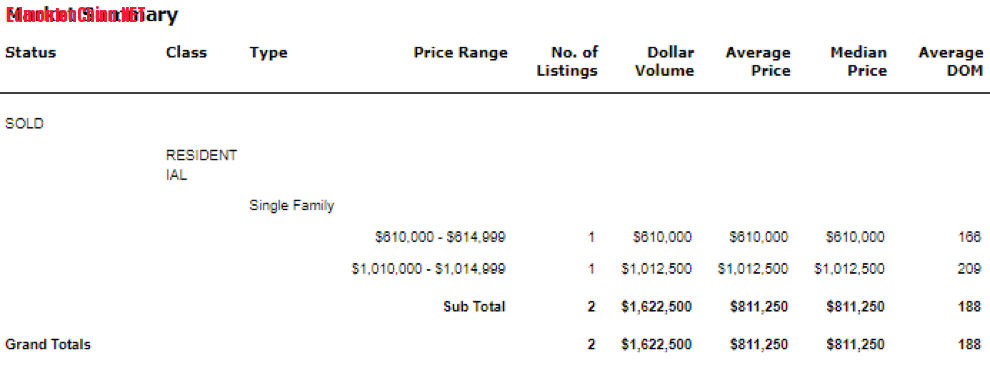Click the Price Range column header
This screenshot has height=369, width=990.
coord(460,52)
